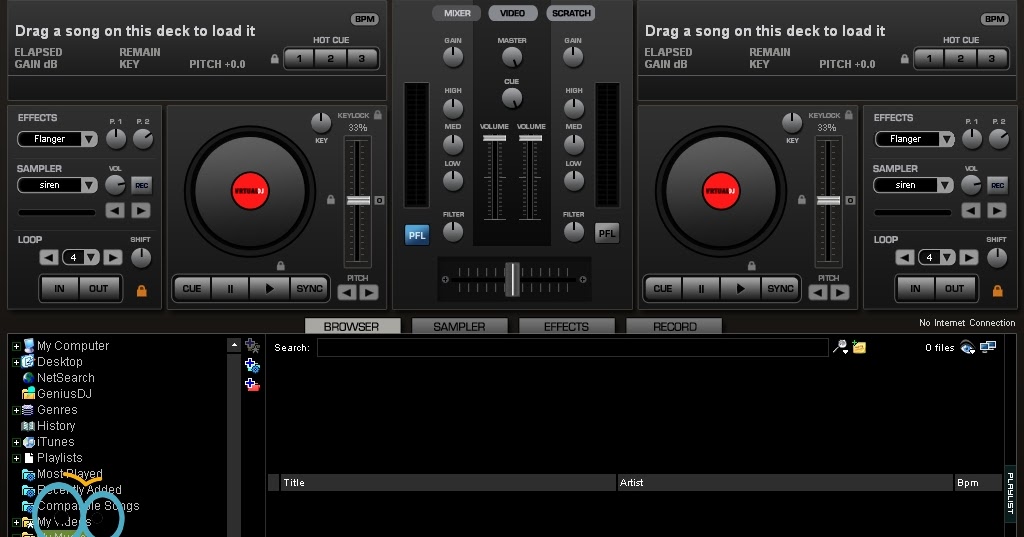Open left deck Flanger effect dropdown
This screenshot has height=537, width=1024.
(89, 139)
